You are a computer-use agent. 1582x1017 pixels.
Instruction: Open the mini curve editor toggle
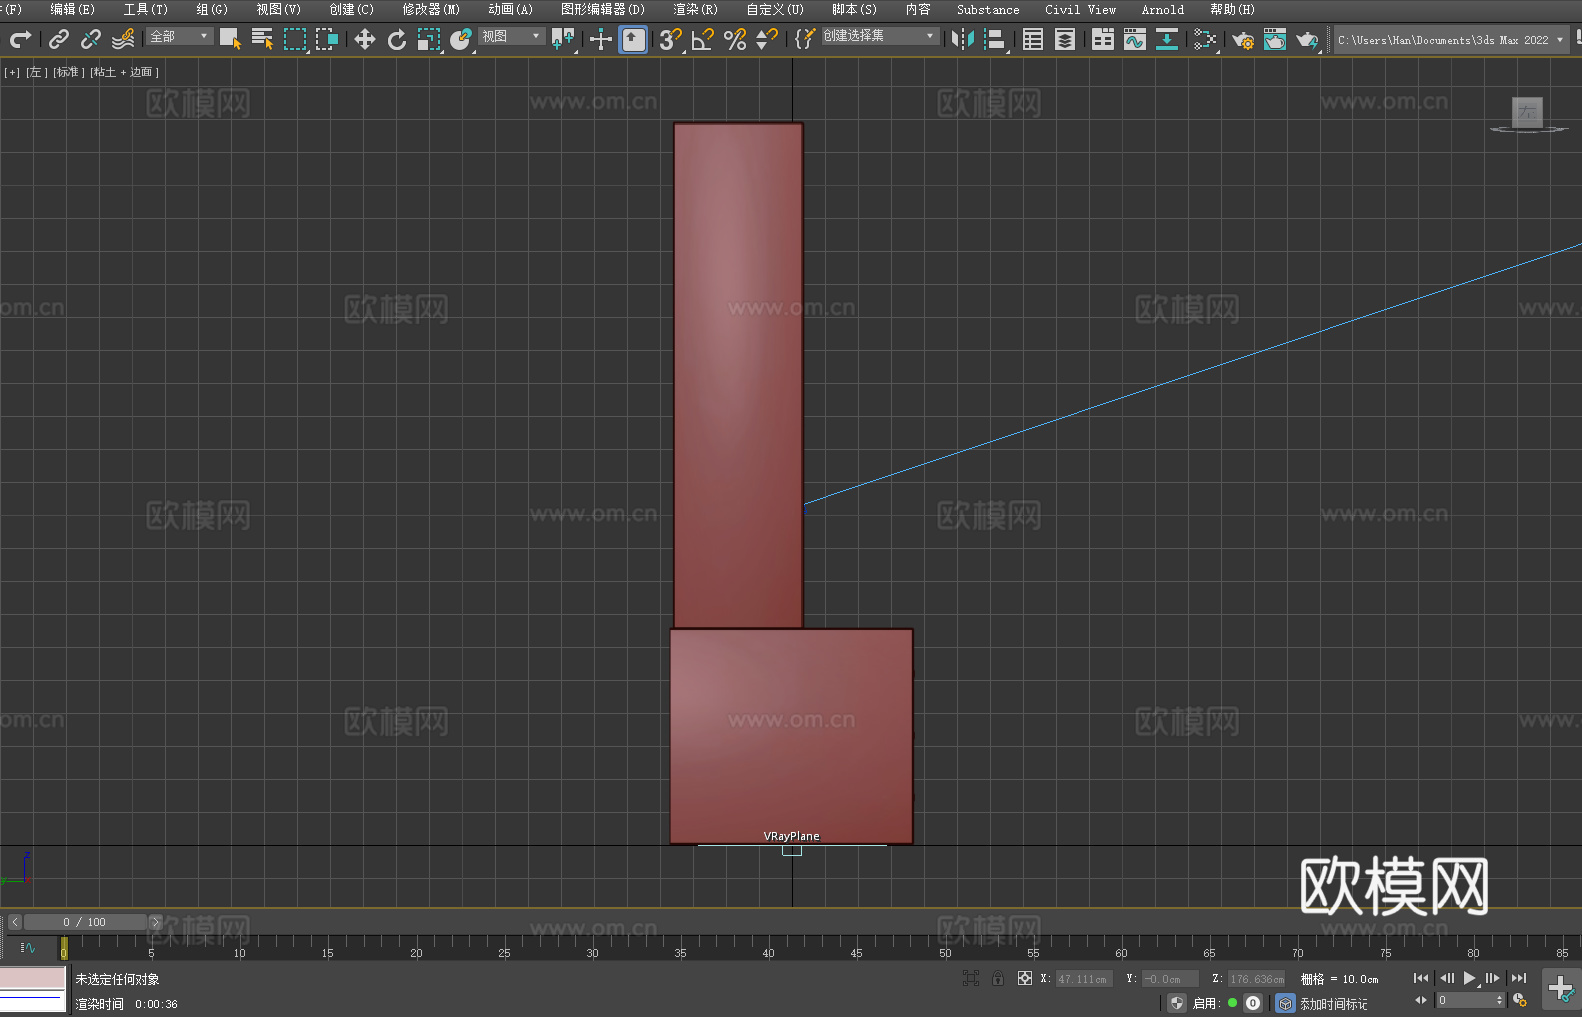click(28, 947)
